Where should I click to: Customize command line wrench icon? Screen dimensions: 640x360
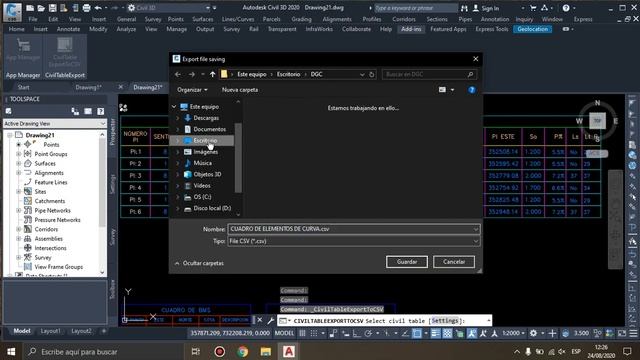(x=270, y=320)
